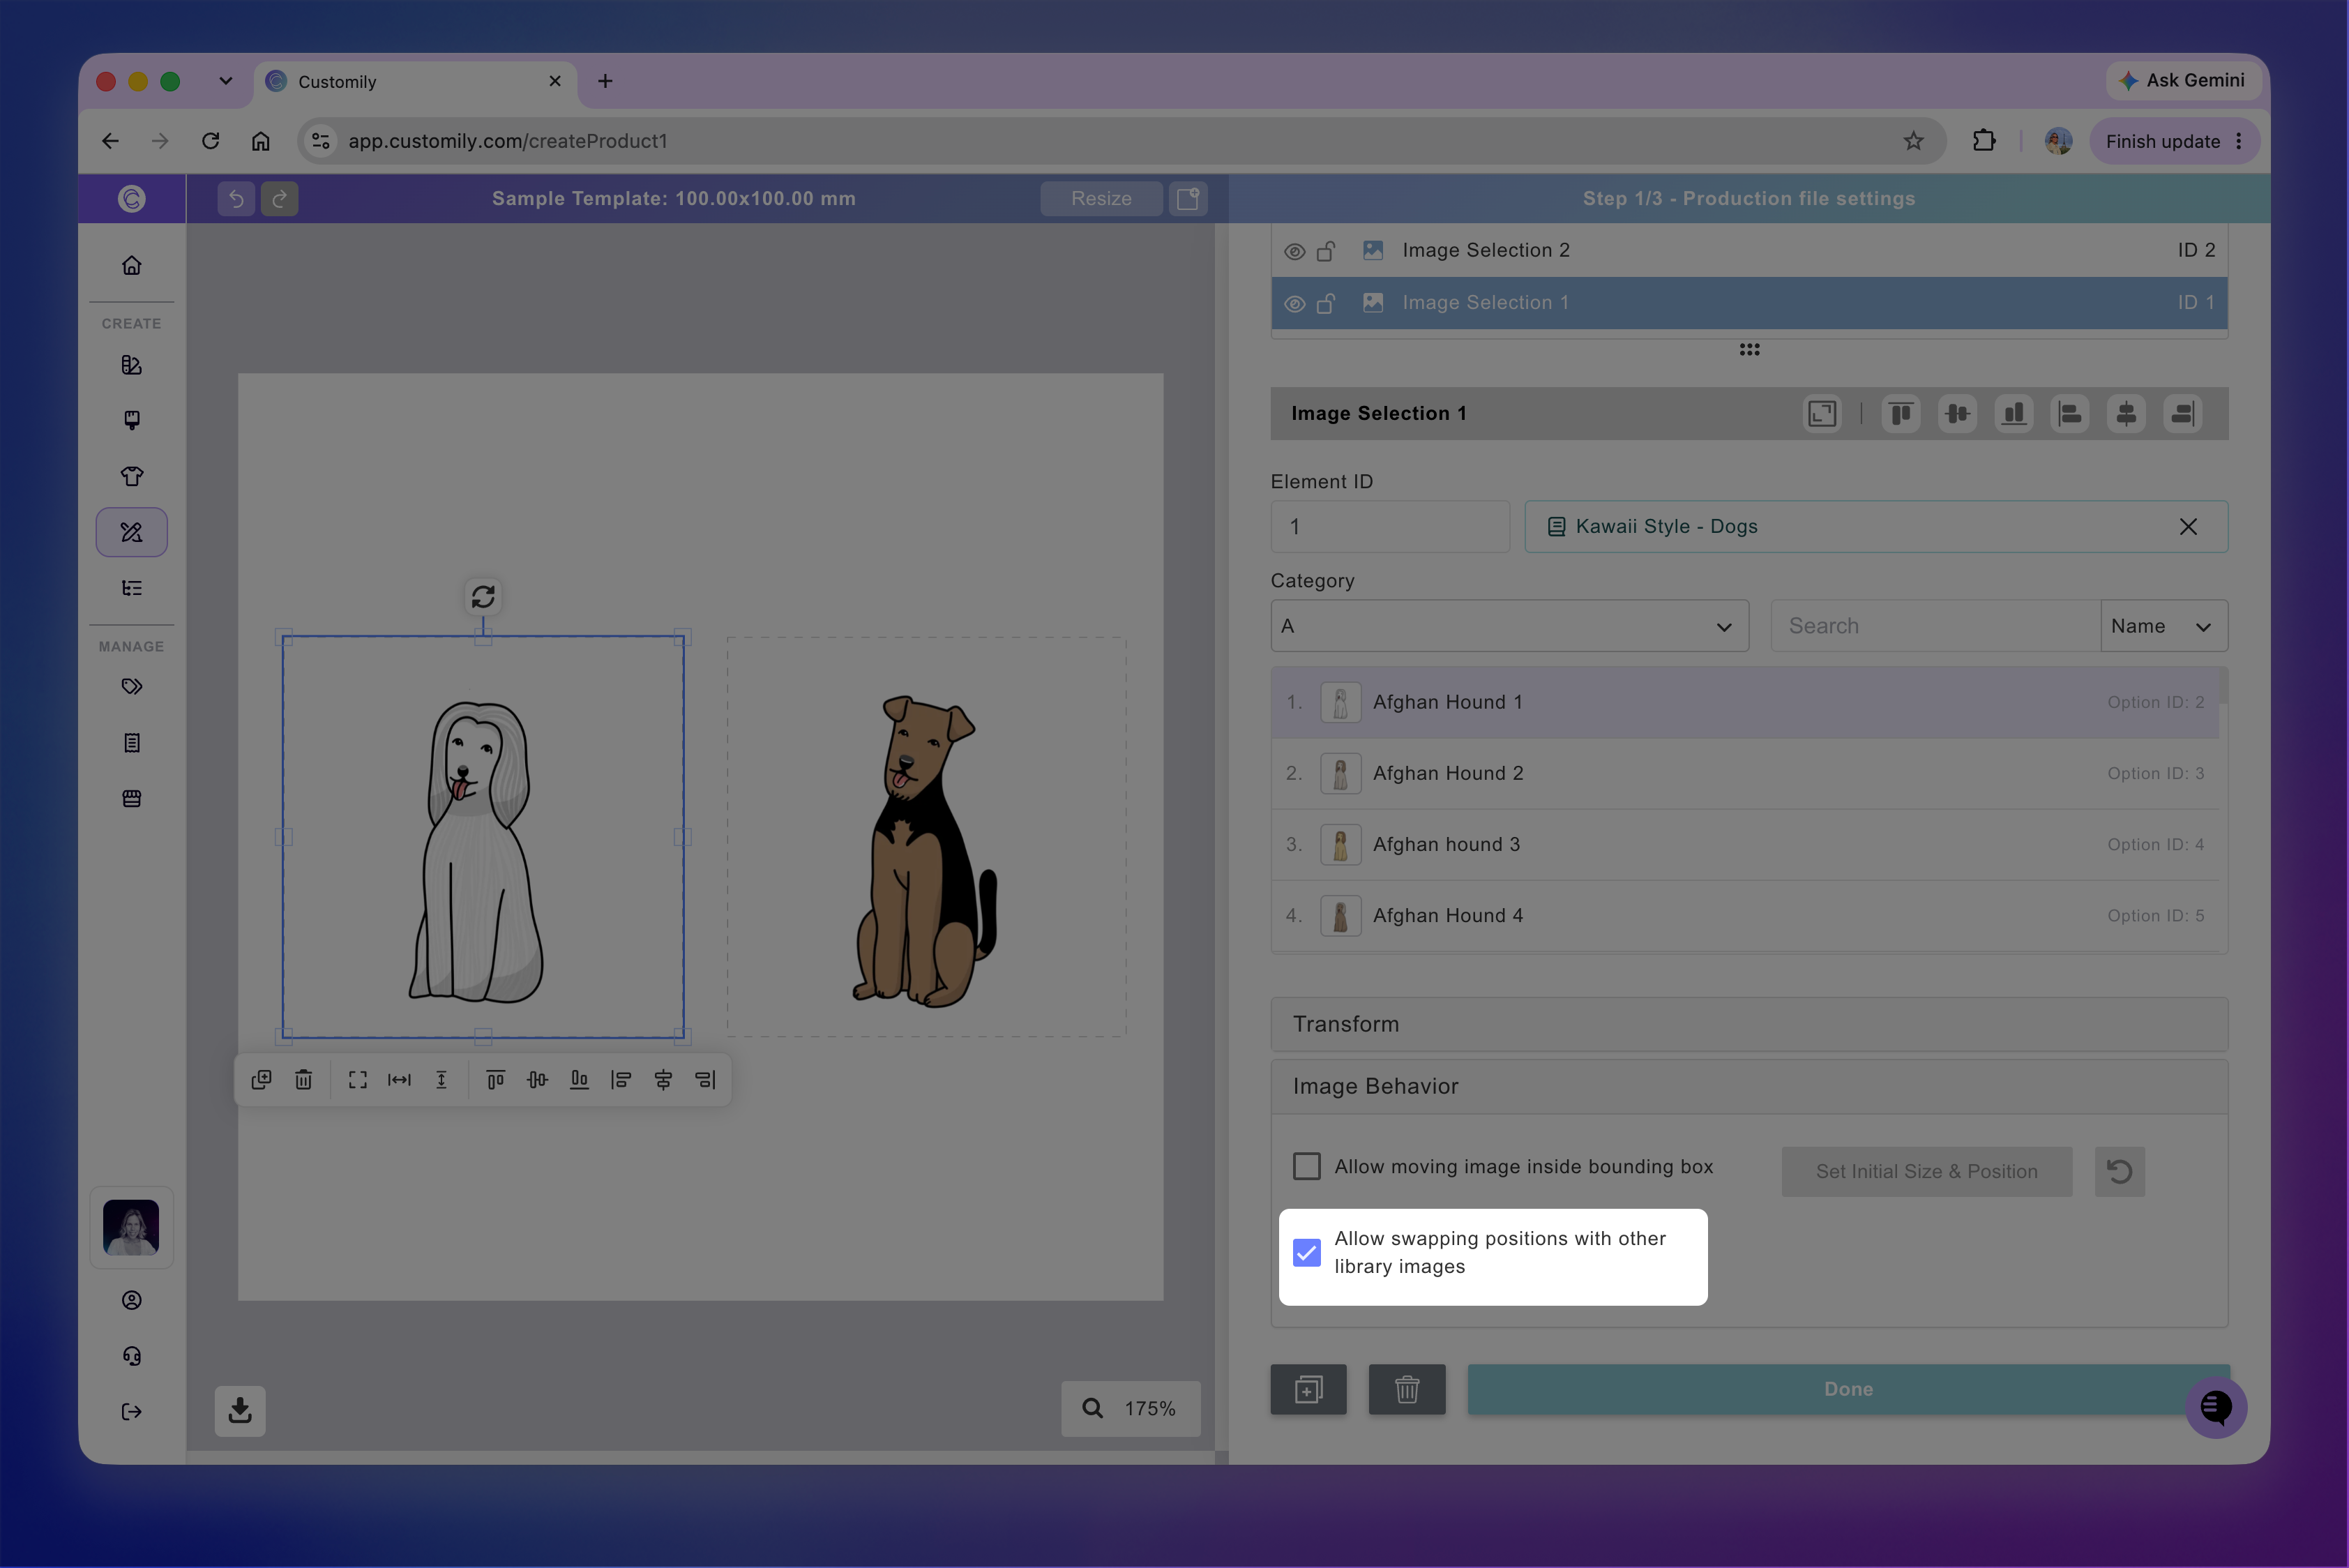The image size is (2349, 1568).
Task: Click the Element ID input field
Action: tap(1390, 527)
